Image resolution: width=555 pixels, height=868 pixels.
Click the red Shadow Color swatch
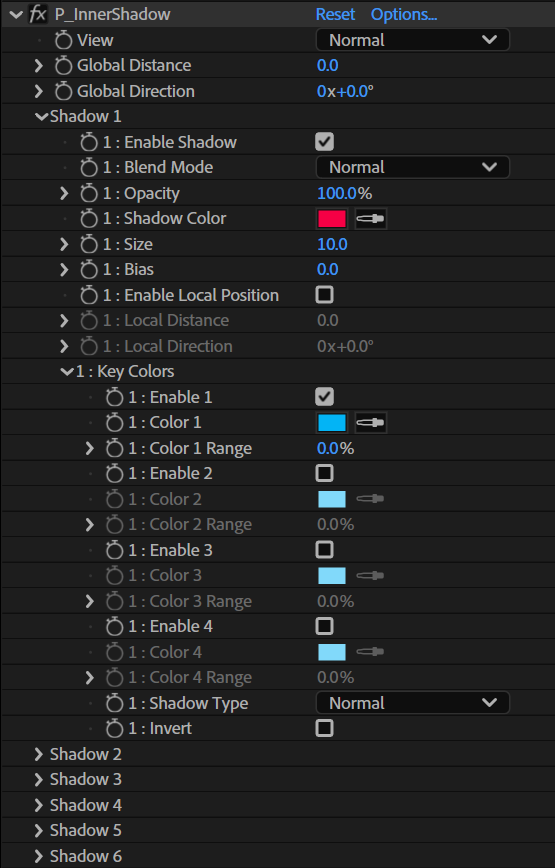tap(332, 219)
